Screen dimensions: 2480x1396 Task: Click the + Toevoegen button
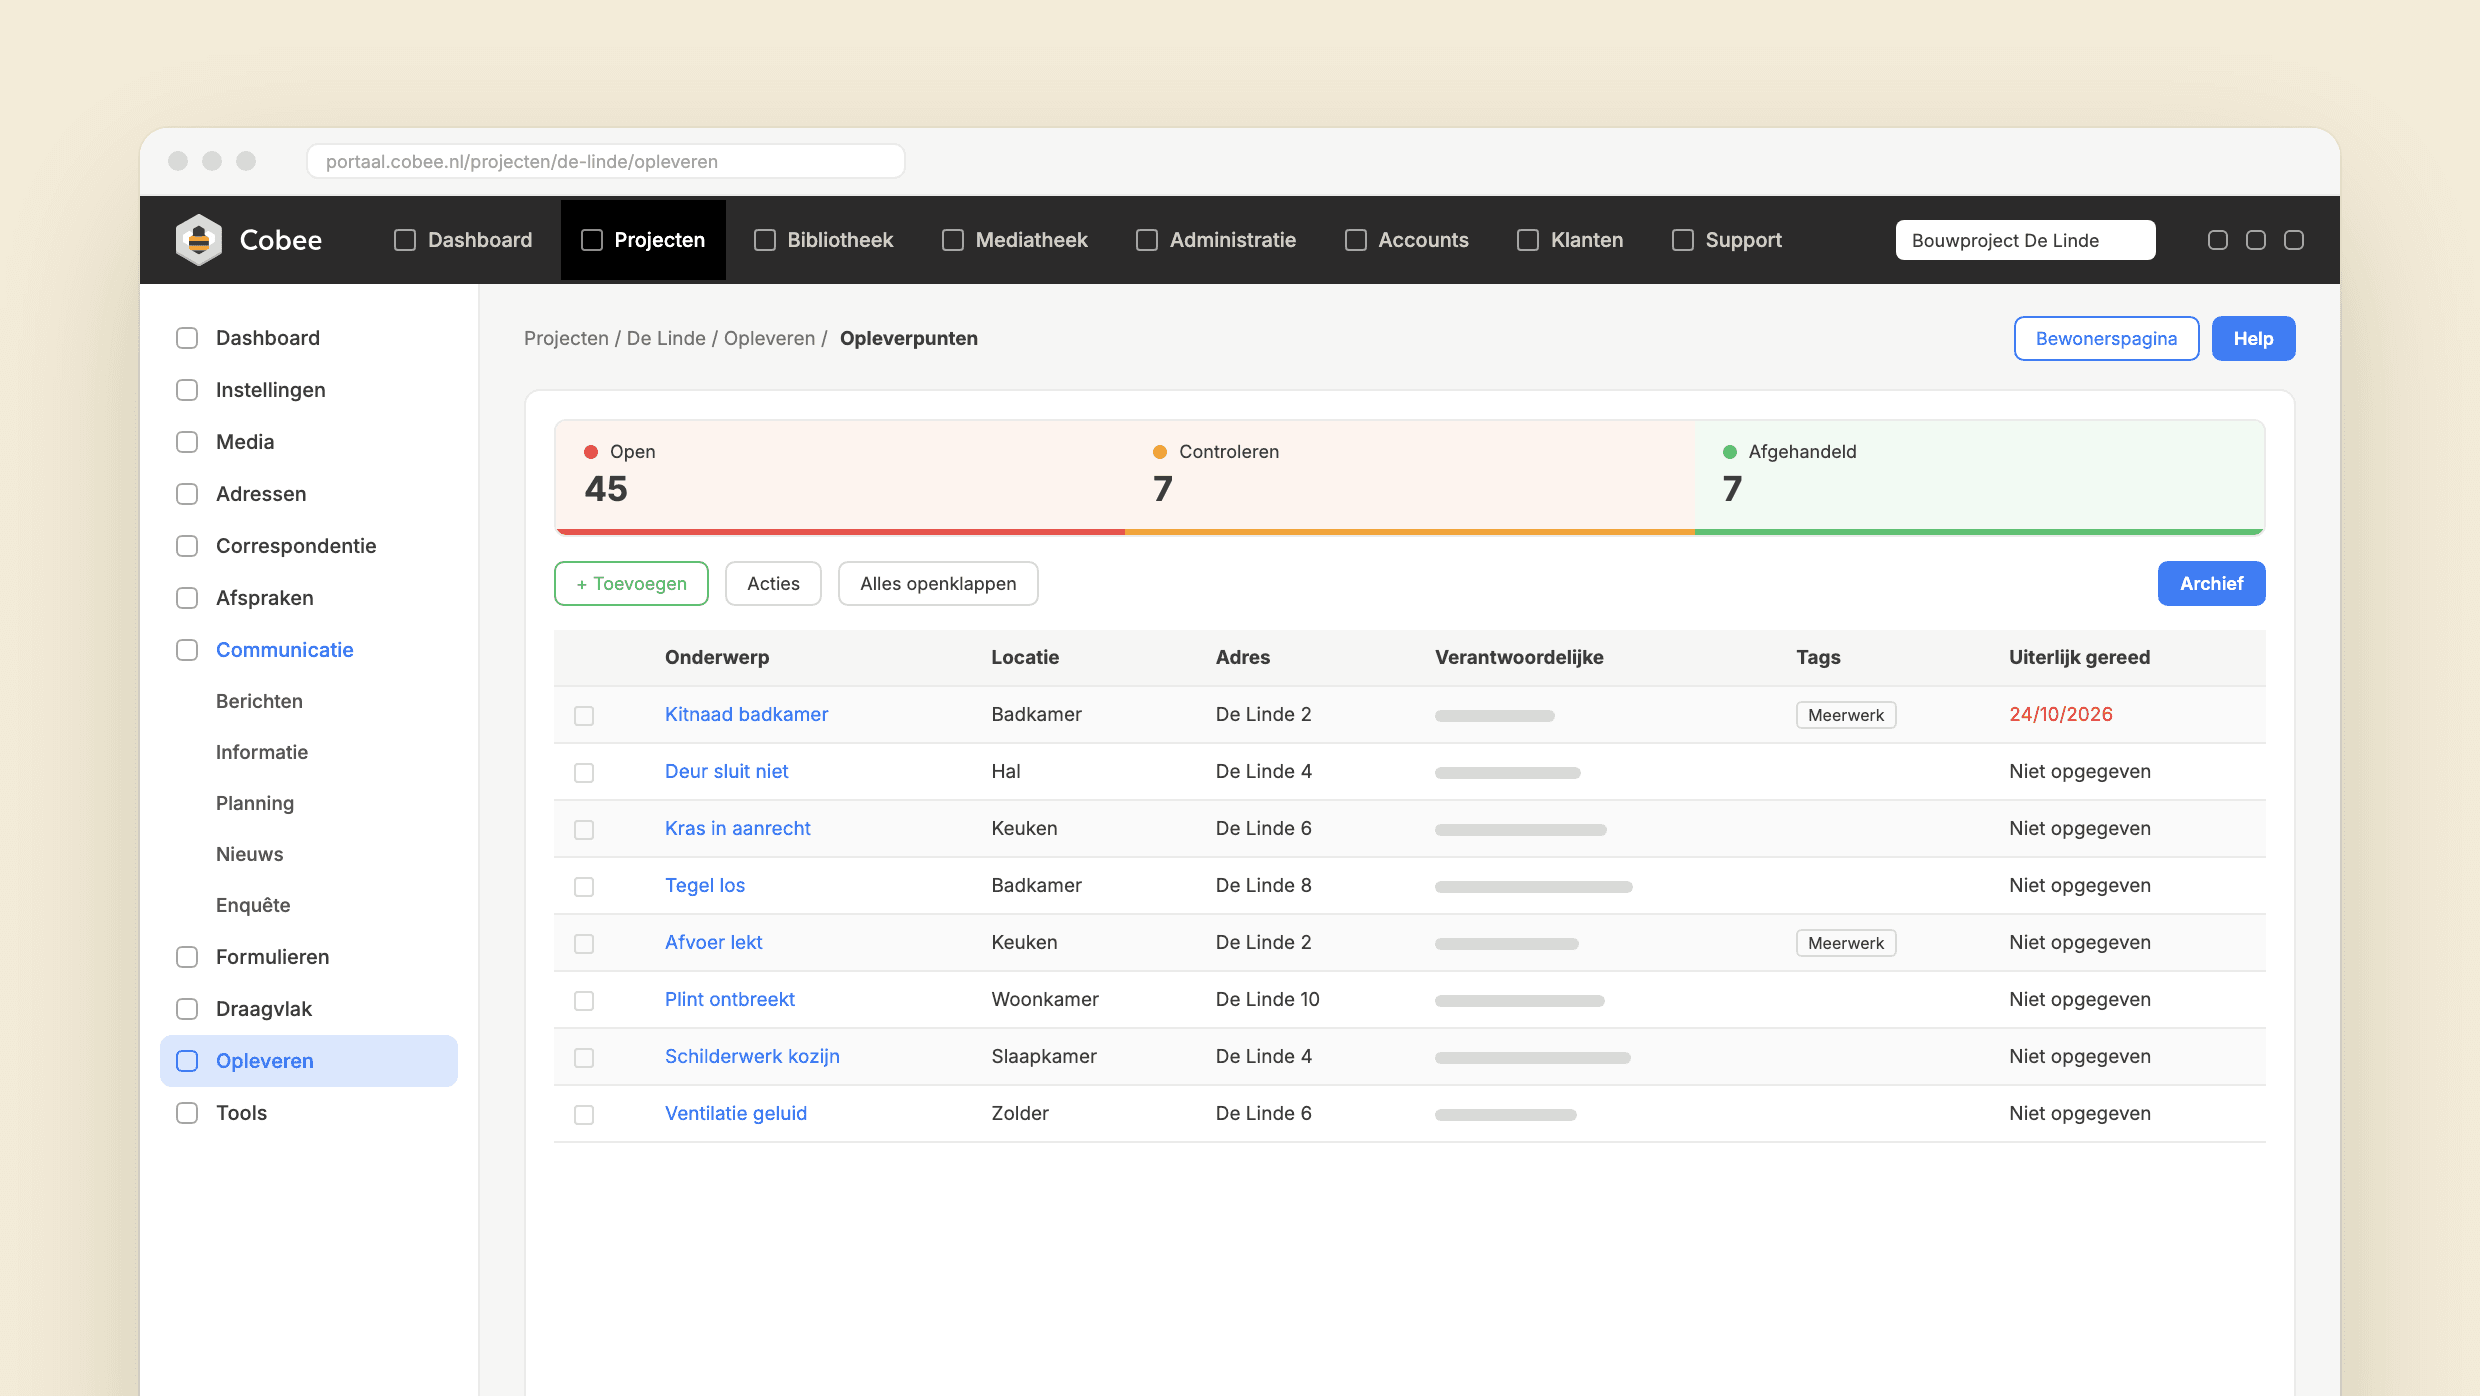(631, 584)
